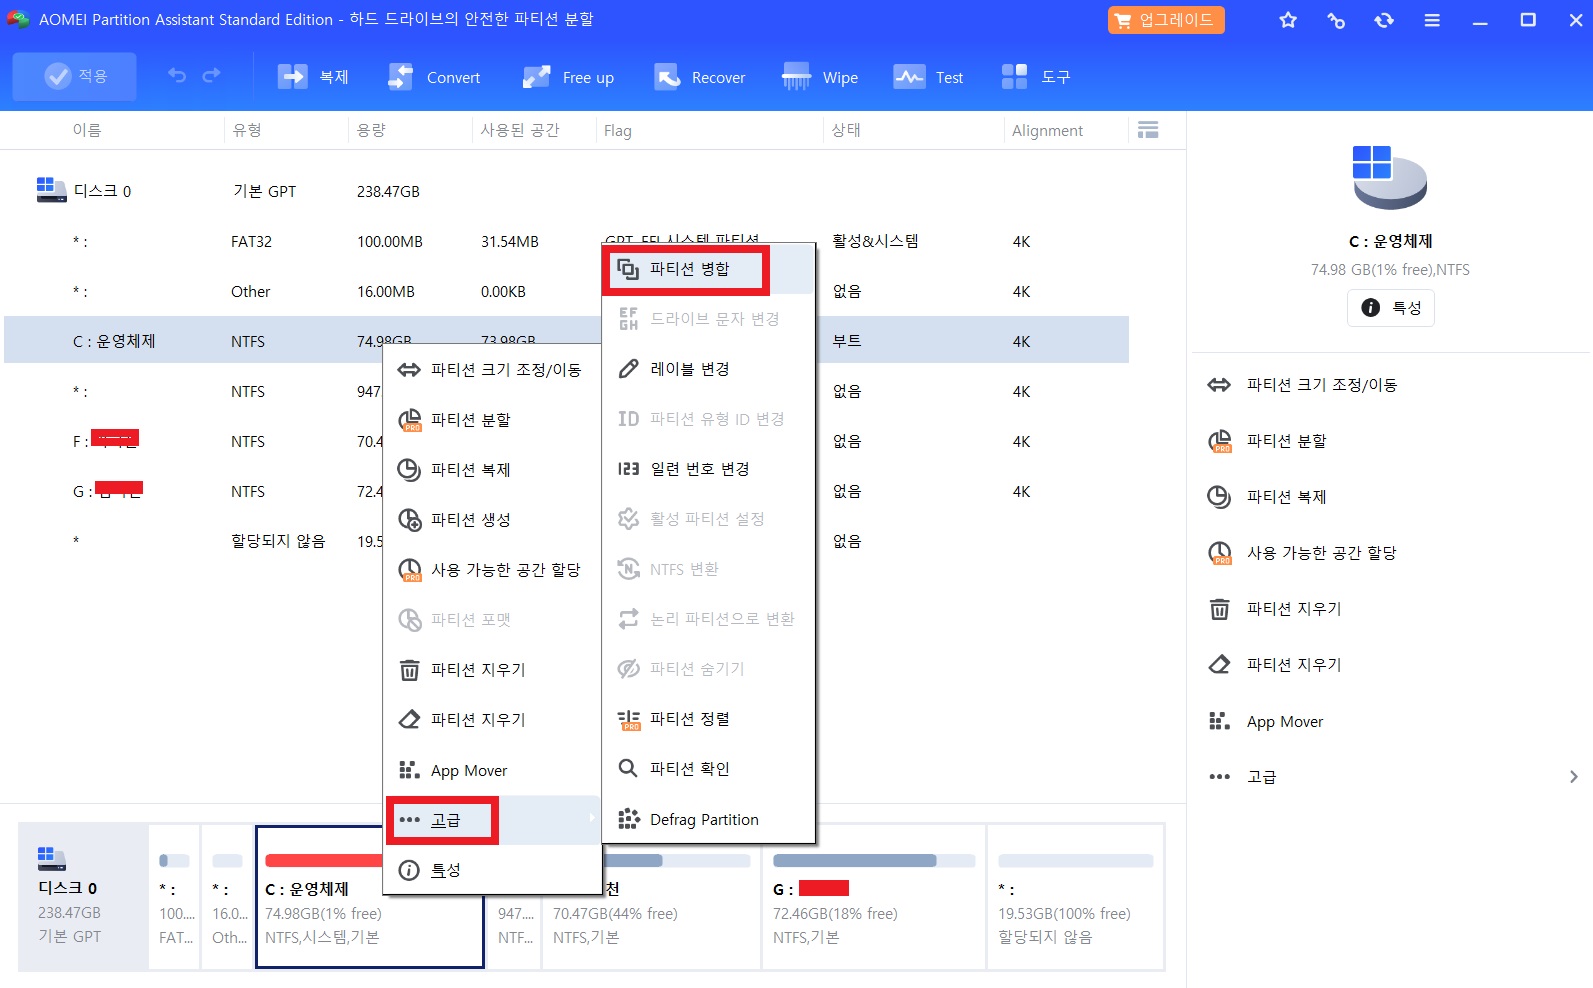This screenshot has height=988, width=1593.
Task: Select 일련 번호 변경 in submenu
Action: point(709,469)
